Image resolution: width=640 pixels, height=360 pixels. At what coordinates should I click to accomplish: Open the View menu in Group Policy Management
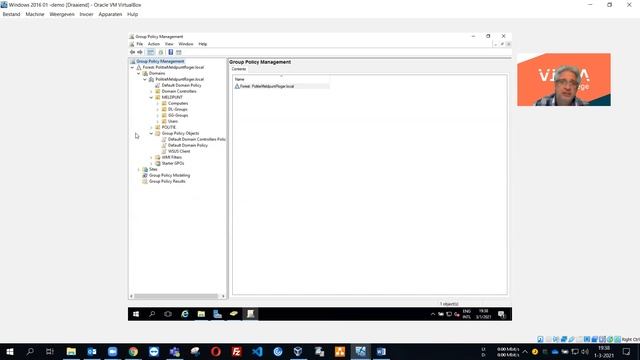pos(169,44)
